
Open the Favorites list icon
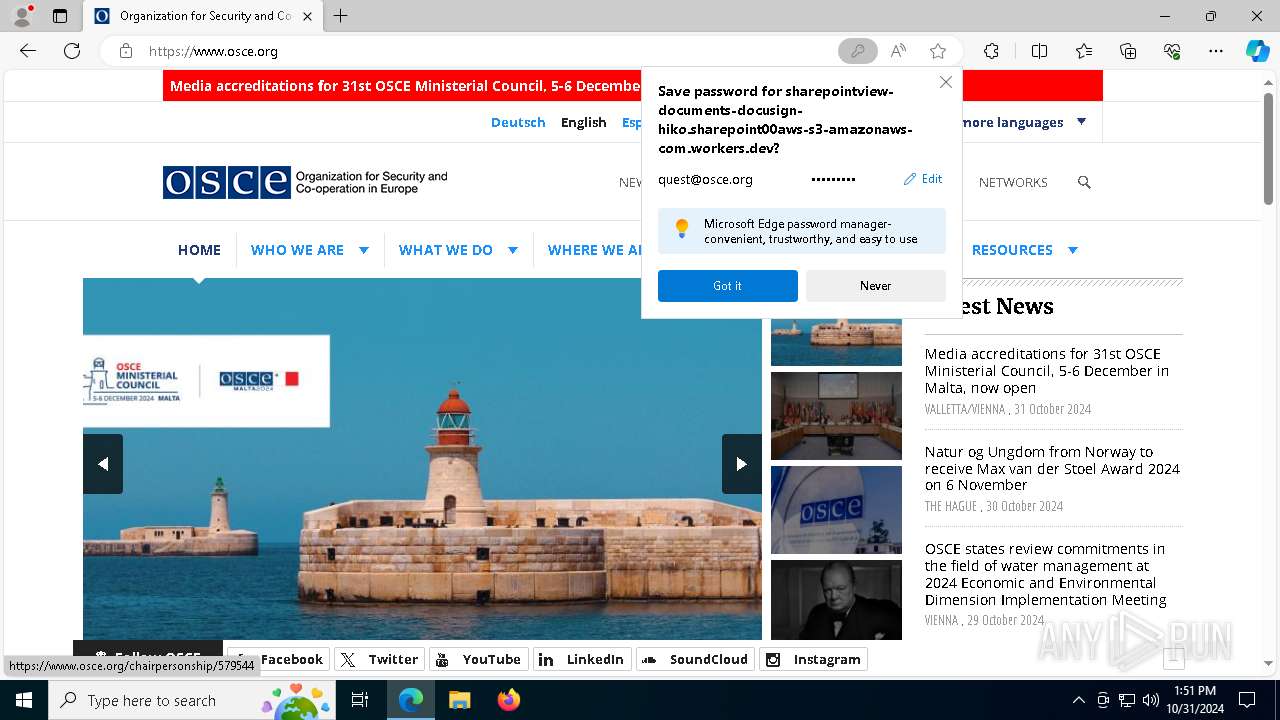(x=1084, y=51)
